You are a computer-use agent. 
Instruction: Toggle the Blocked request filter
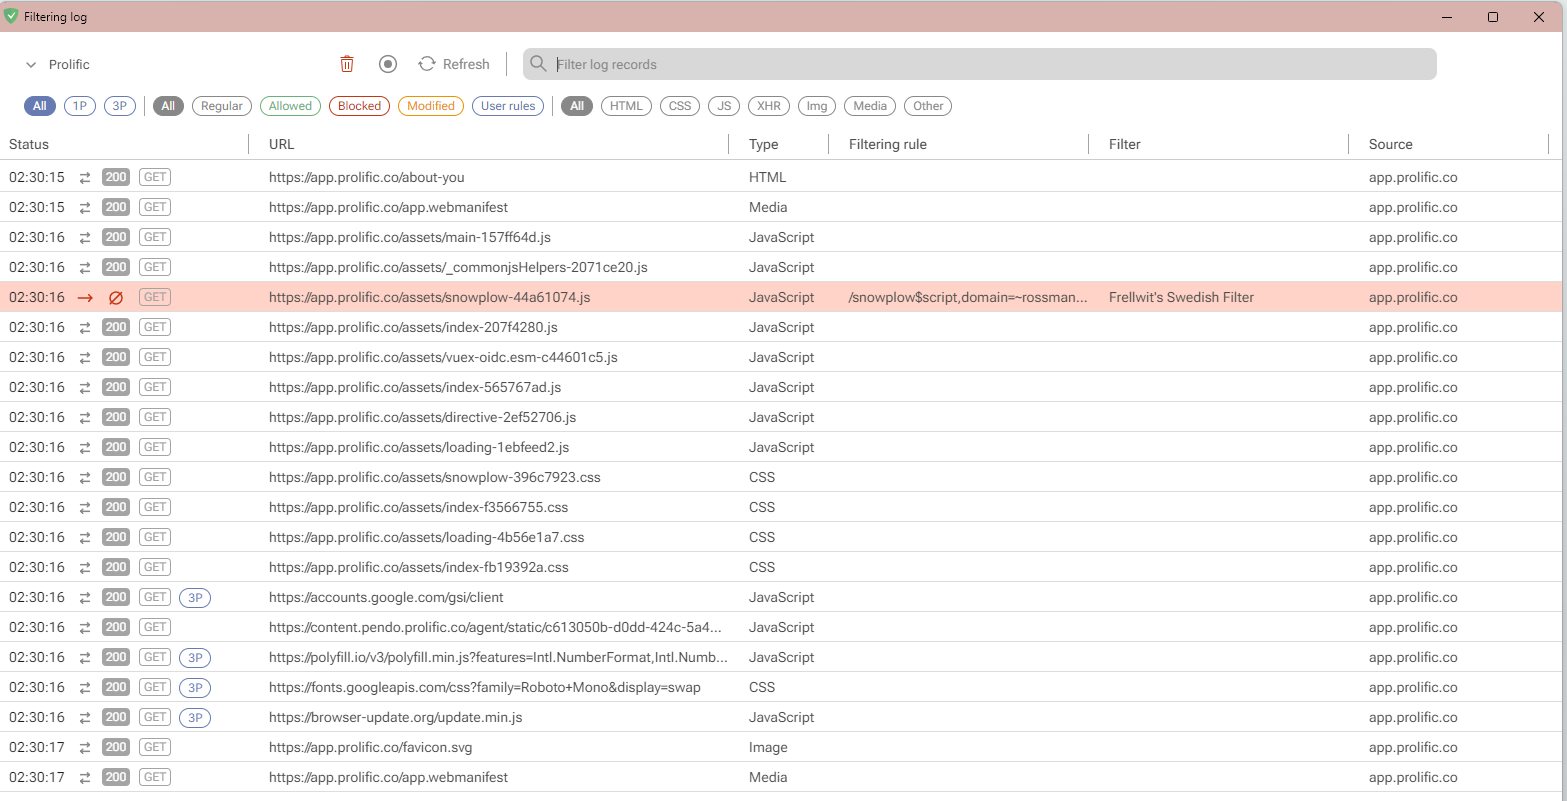pyautogui.click(x=359, y=105)
